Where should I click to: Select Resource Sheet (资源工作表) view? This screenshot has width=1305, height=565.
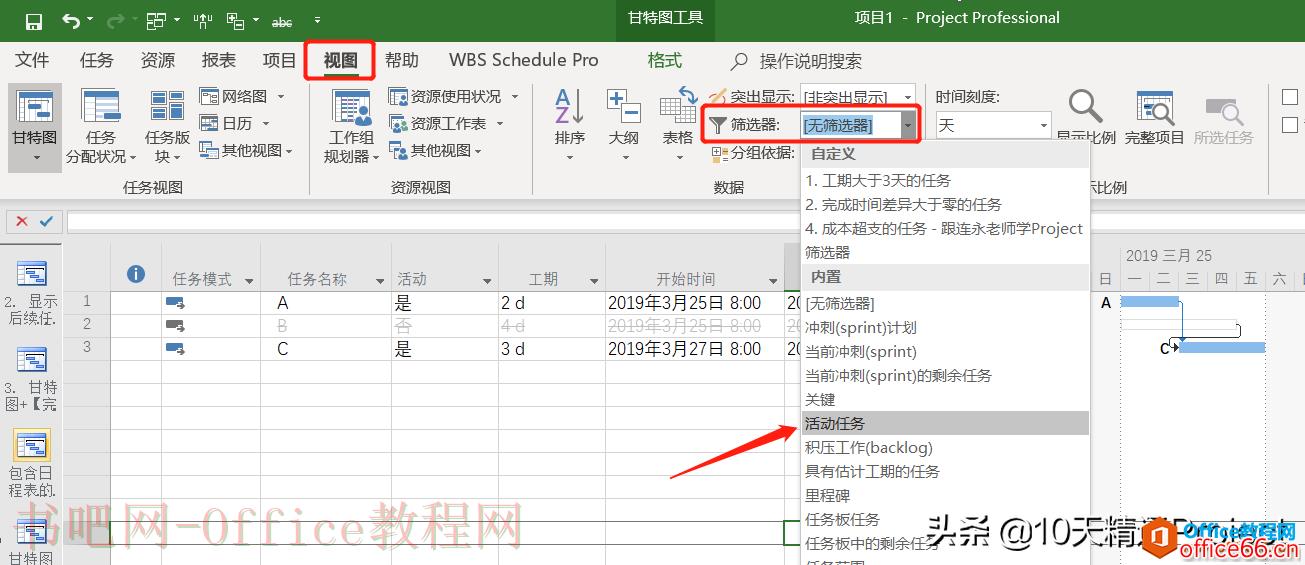(446, 123)
